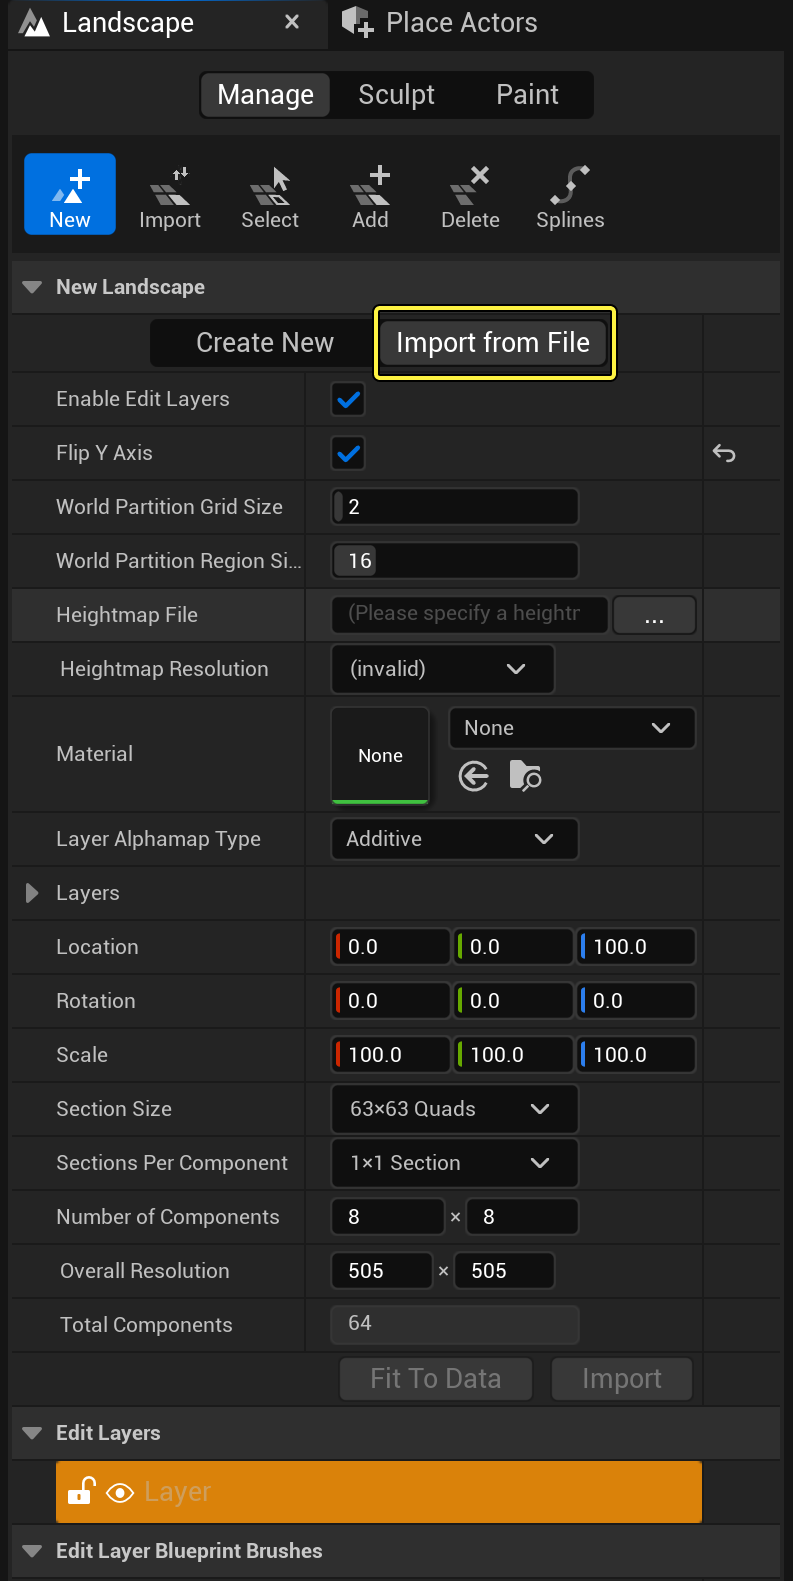Reset Flip Y Axis to default
The width and height of the screenshot is (793, 1581).
[x=724, y=454]
